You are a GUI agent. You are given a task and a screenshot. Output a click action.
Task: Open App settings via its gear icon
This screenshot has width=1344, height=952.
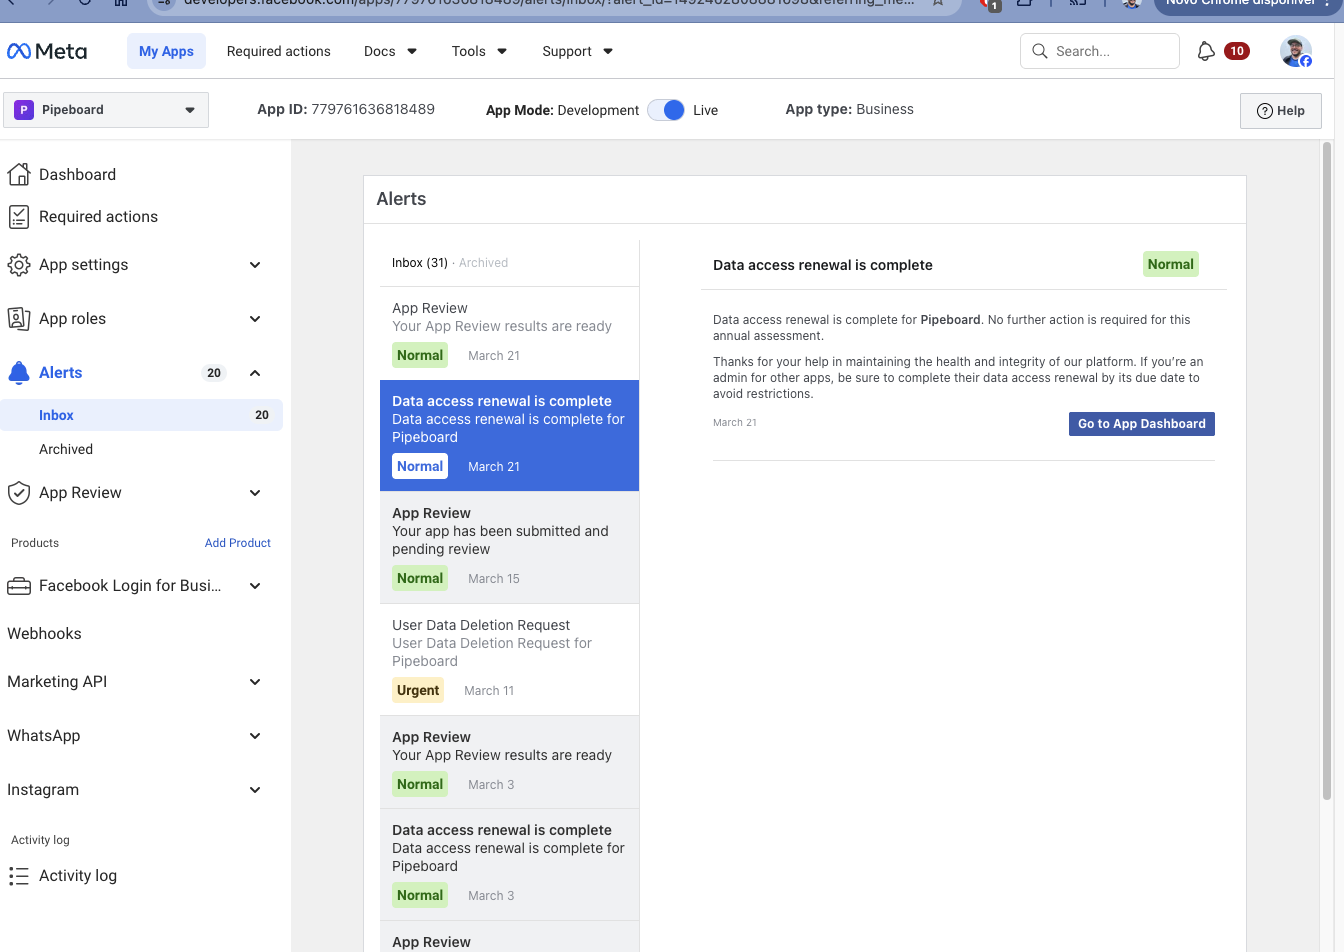click(x=19, y=264)
